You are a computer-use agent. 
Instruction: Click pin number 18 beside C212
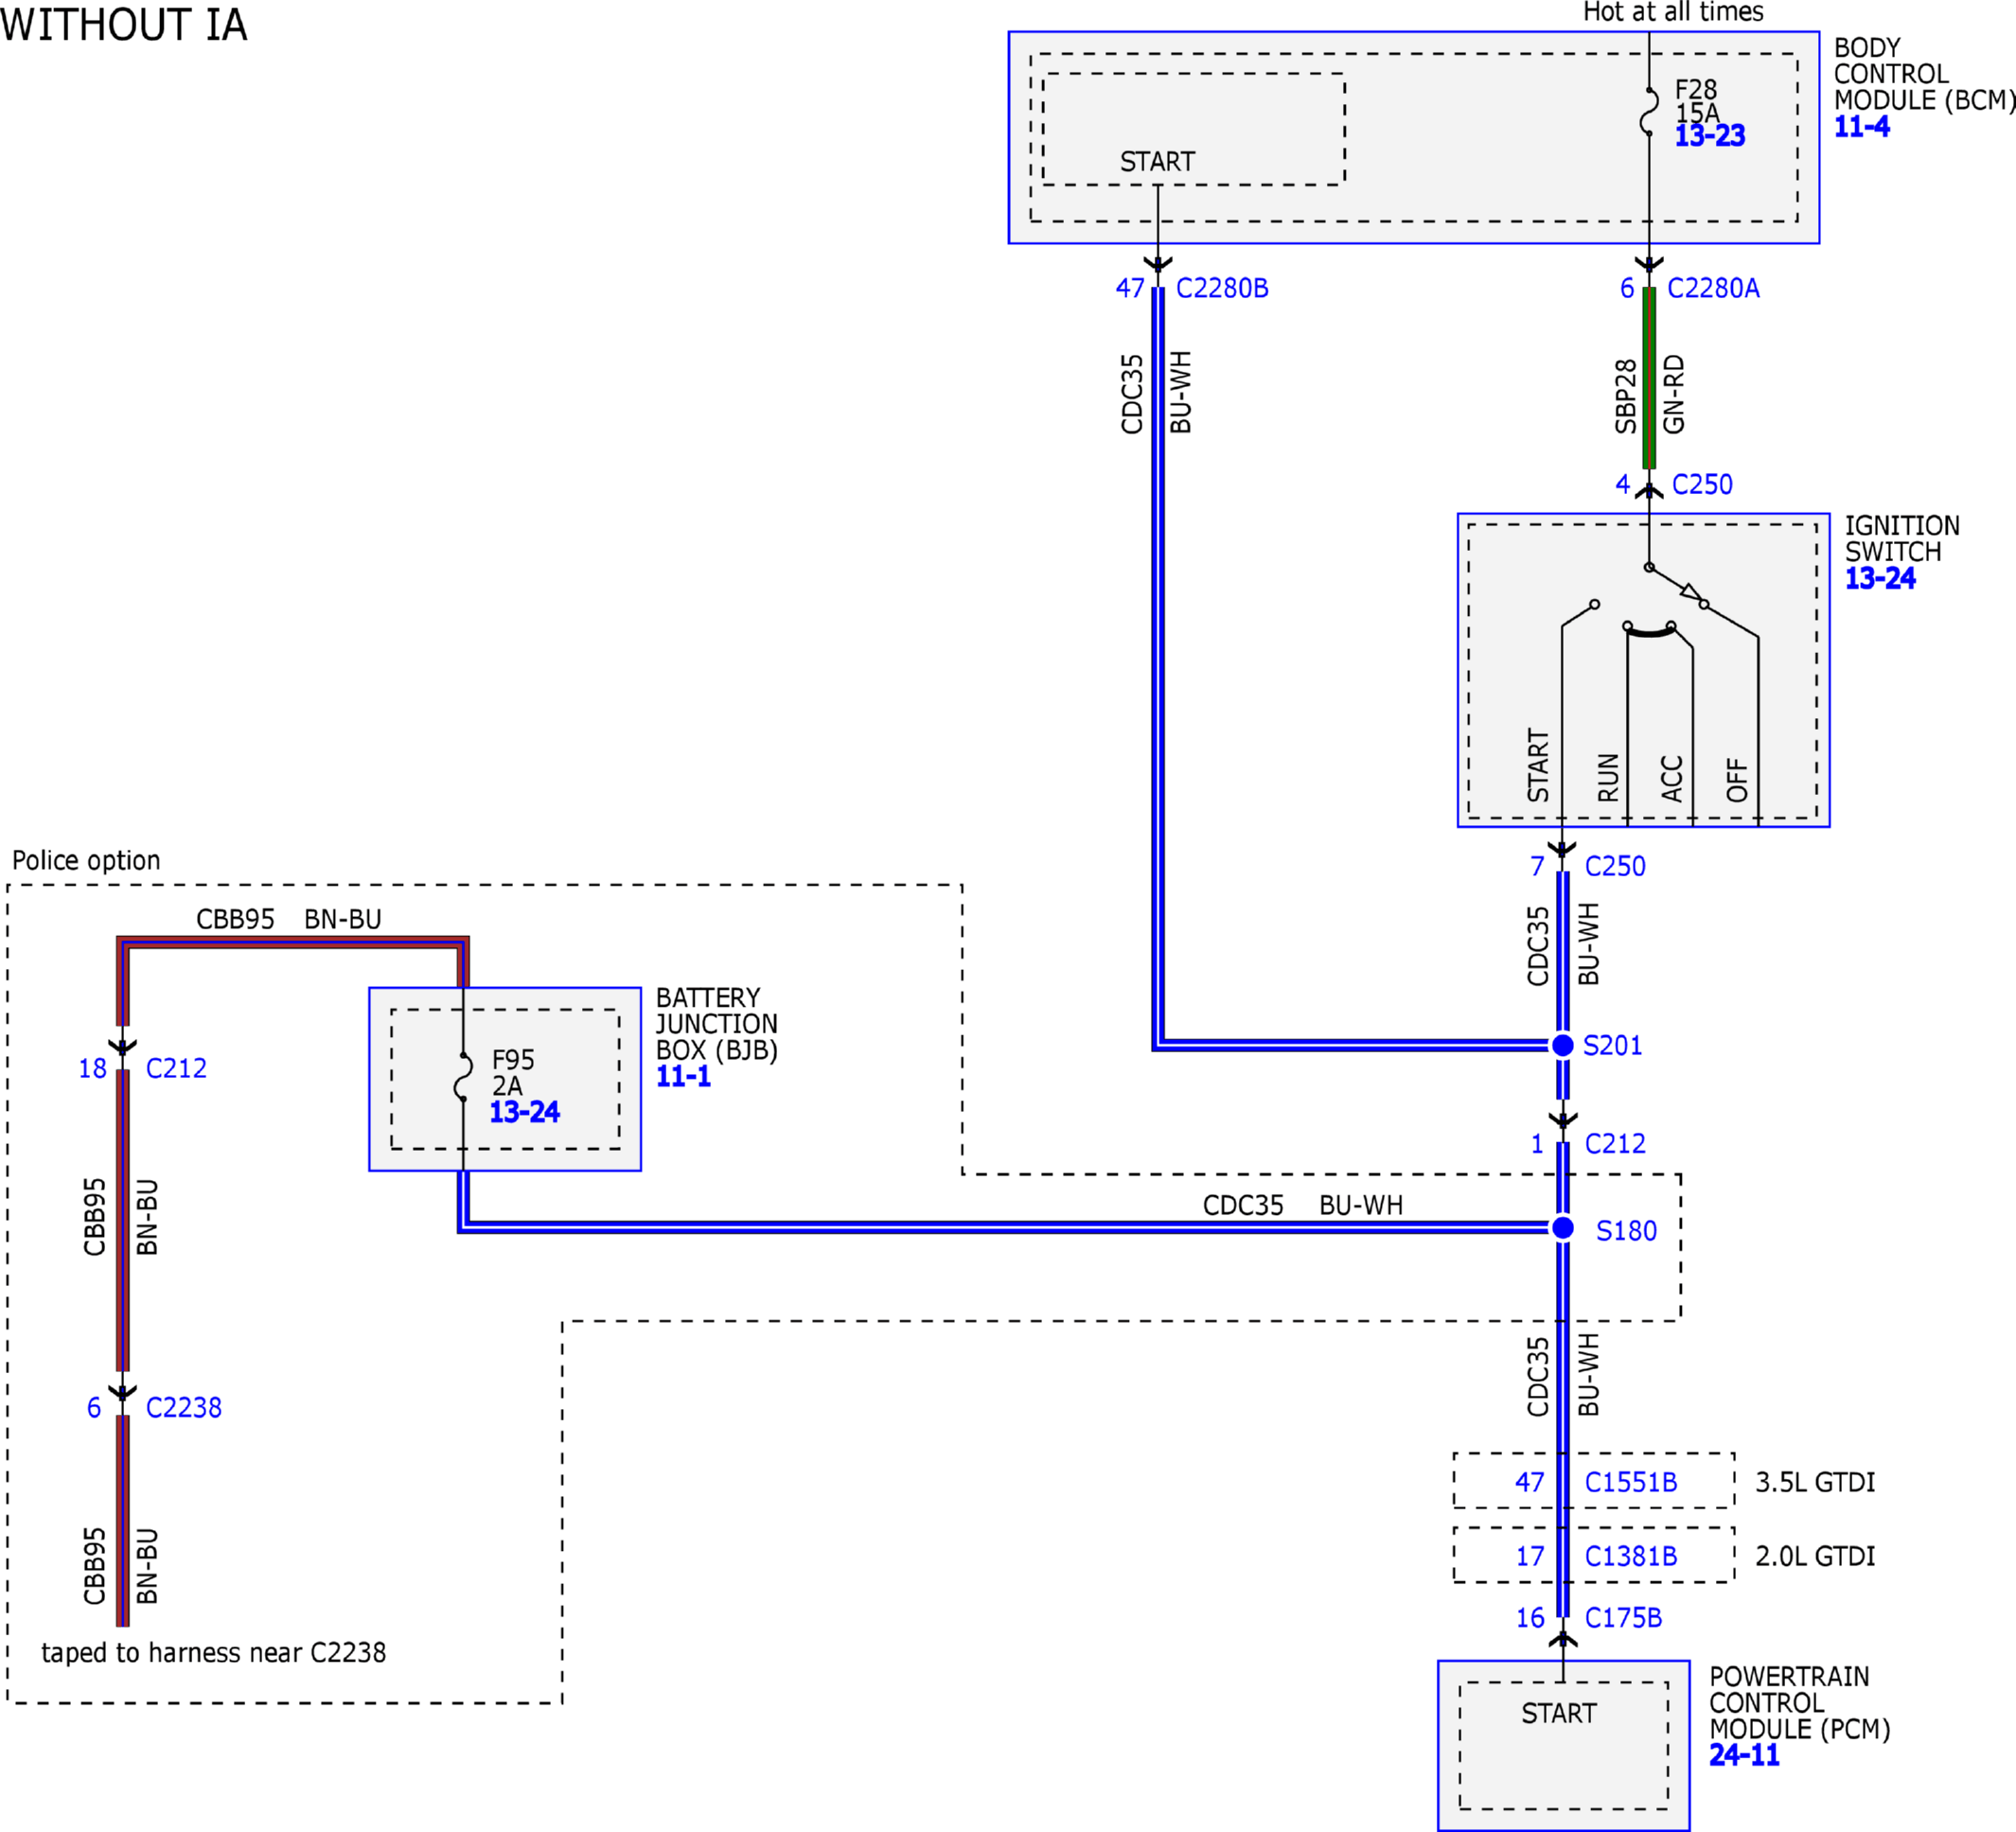pos(92,1068)
